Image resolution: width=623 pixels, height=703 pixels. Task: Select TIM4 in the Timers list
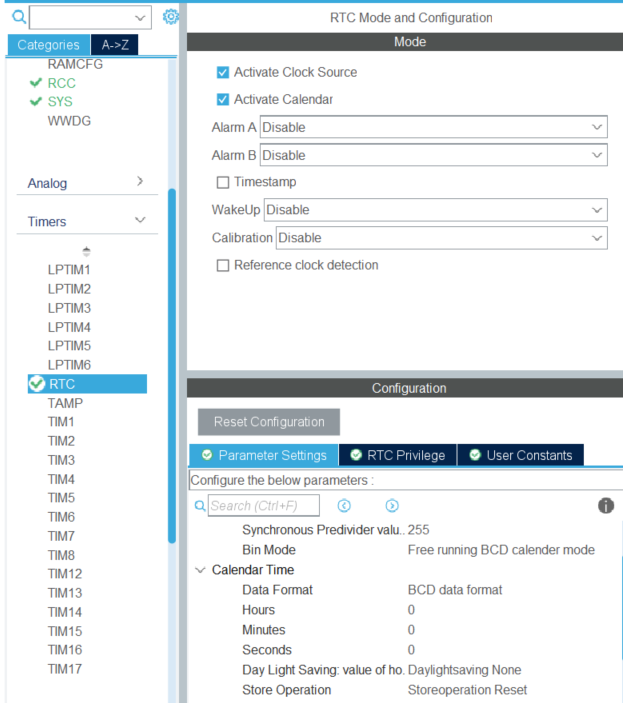click(61, 480)
